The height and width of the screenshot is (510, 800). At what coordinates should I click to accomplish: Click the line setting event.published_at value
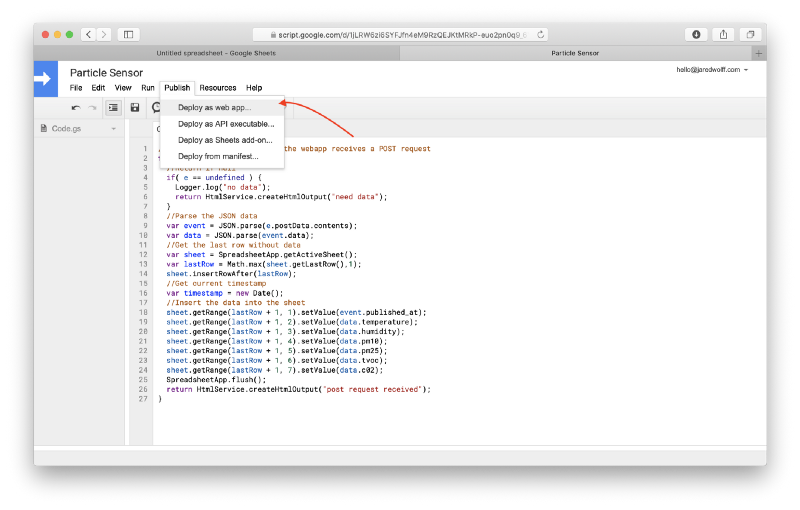click(296, 313)
